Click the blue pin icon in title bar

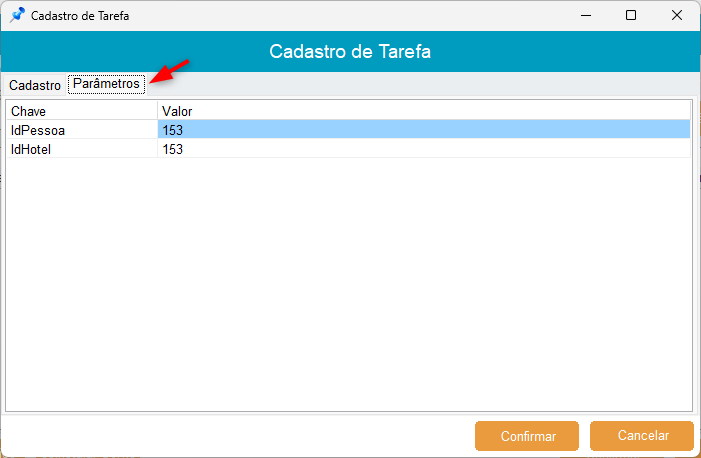17,16
